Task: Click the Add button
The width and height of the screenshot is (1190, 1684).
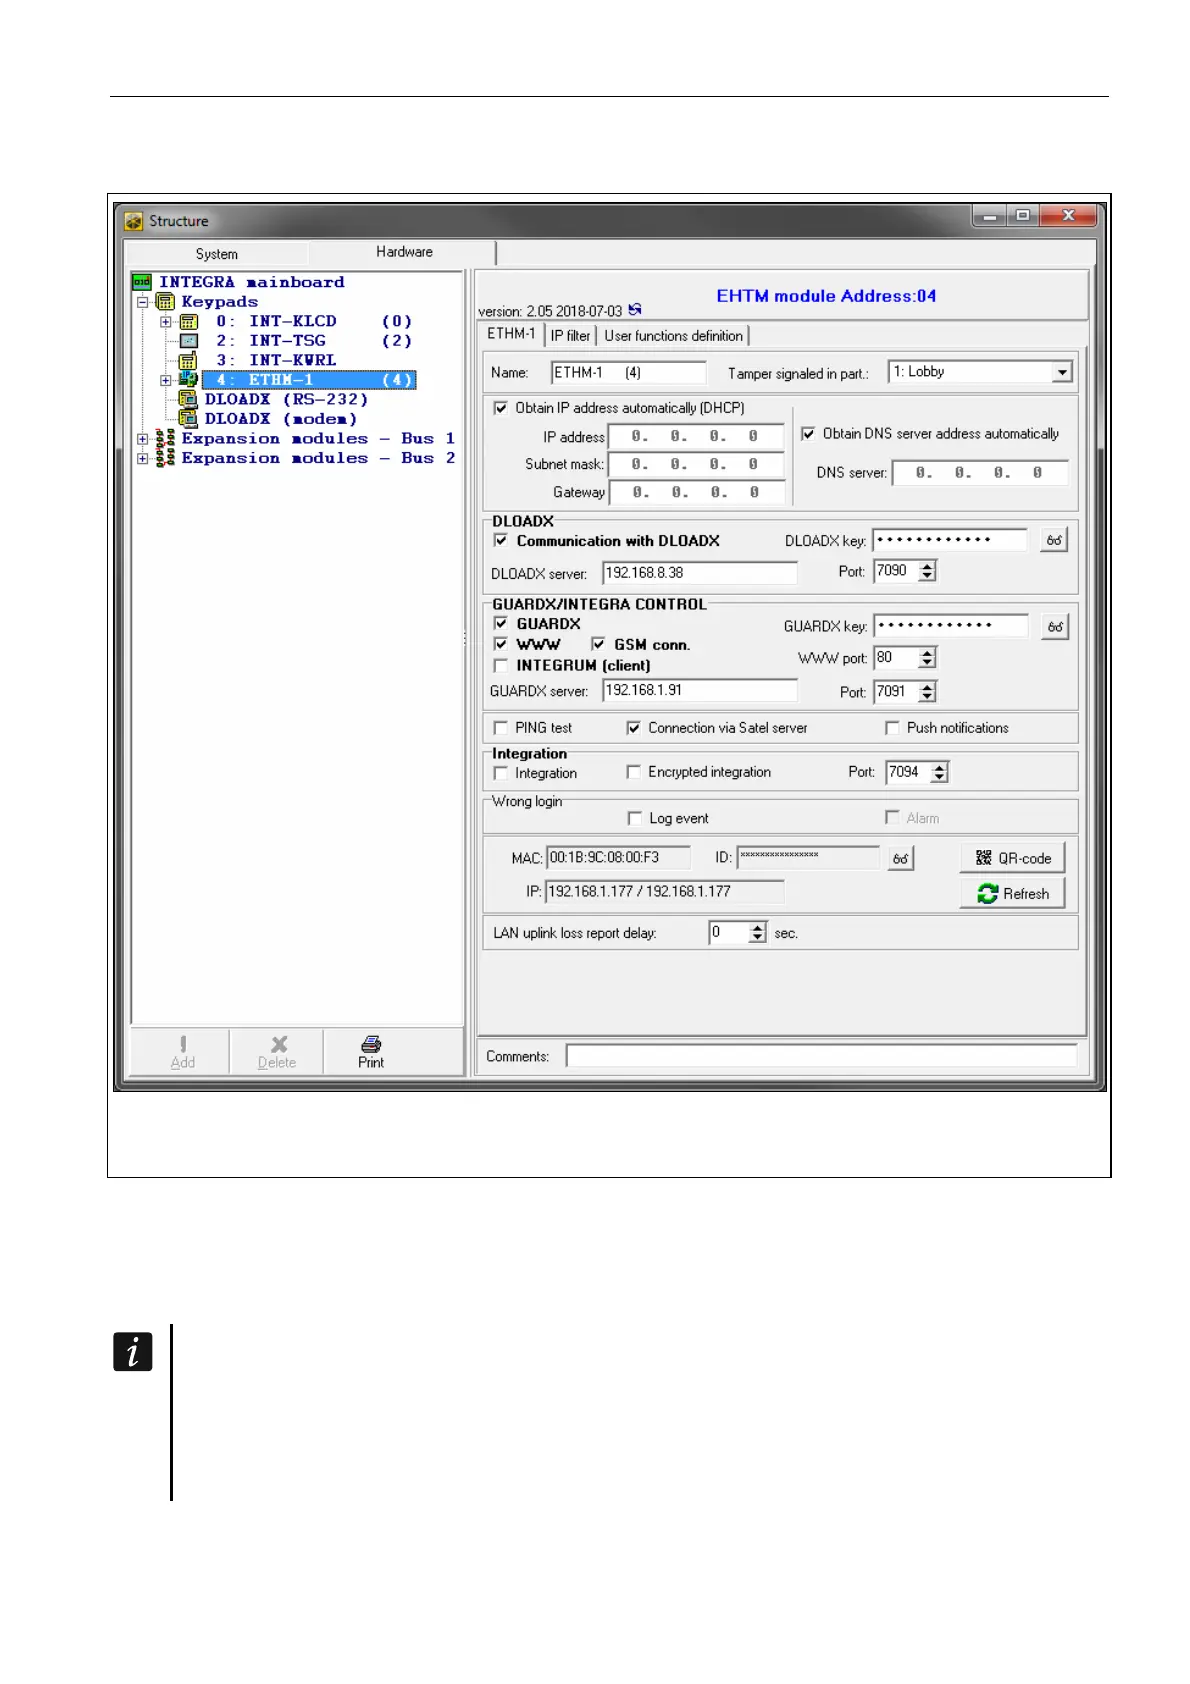Action: [x=182, y=1052]
